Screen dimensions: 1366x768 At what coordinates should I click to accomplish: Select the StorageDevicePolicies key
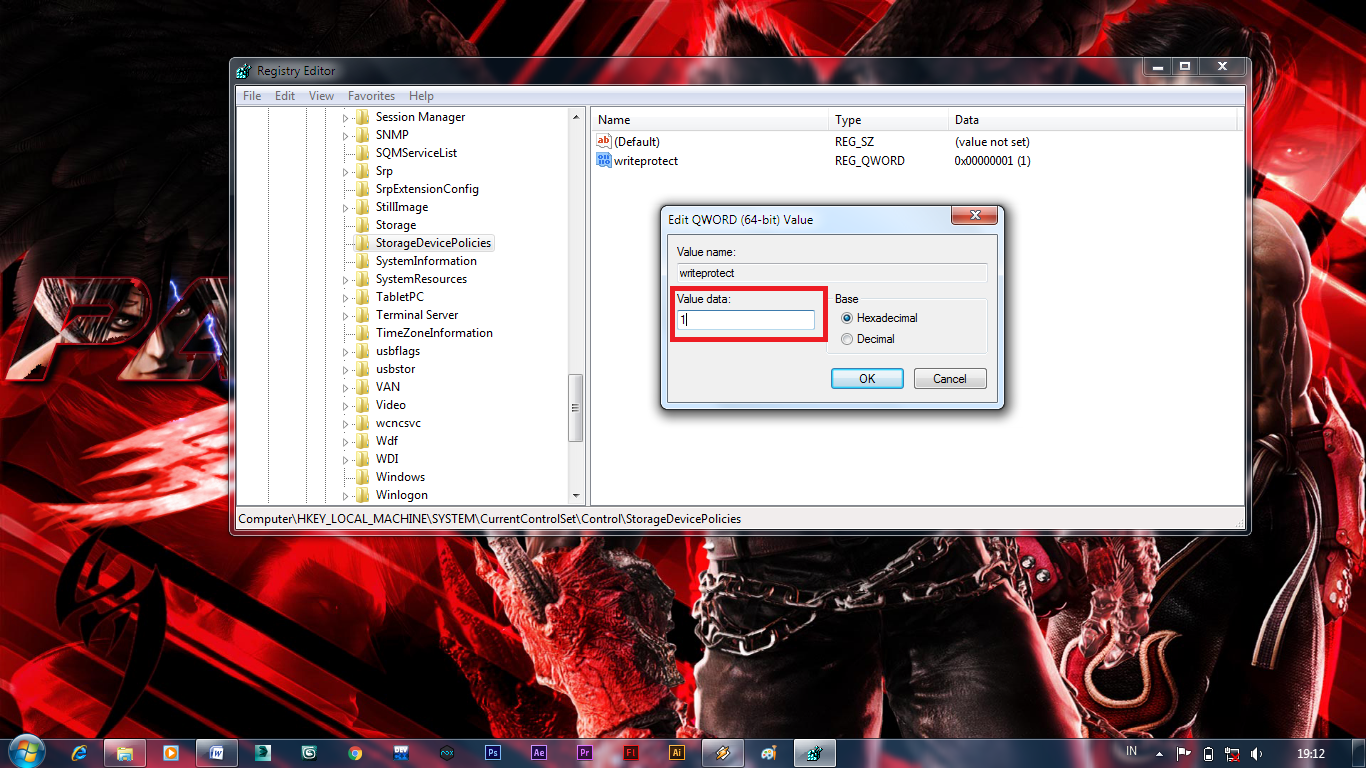coord(433,243)
